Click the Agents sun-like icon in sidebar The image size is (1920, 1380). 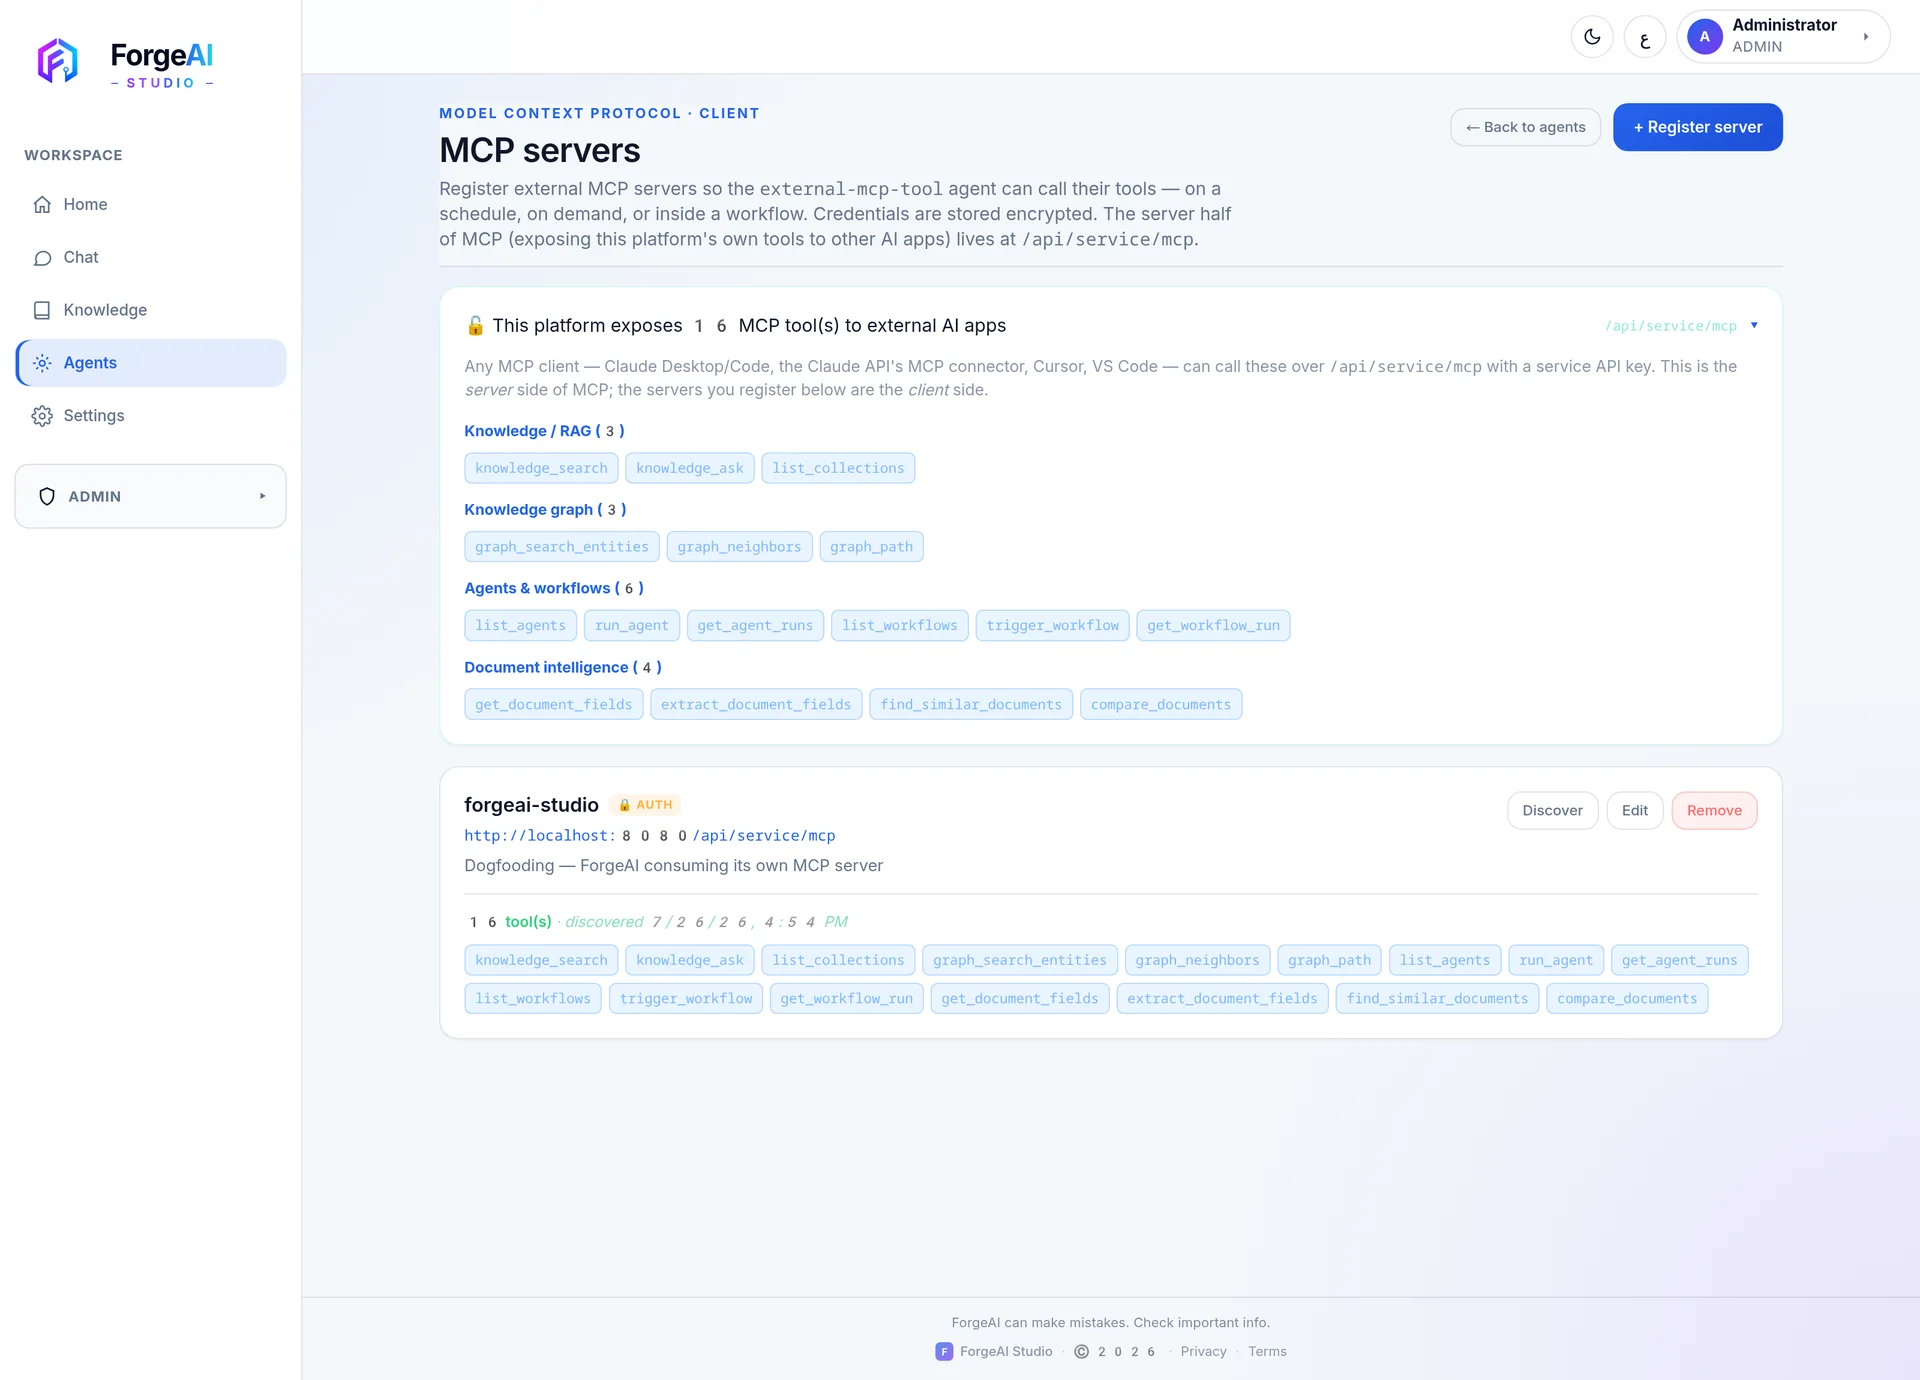pos(42,363)
